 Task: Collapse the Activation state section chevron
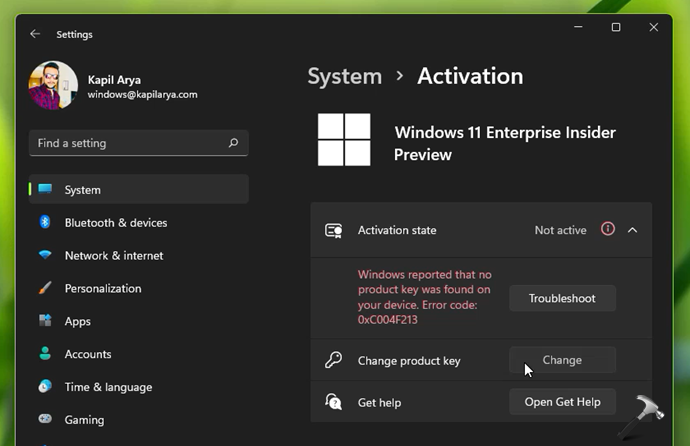(x=632, y=230)
